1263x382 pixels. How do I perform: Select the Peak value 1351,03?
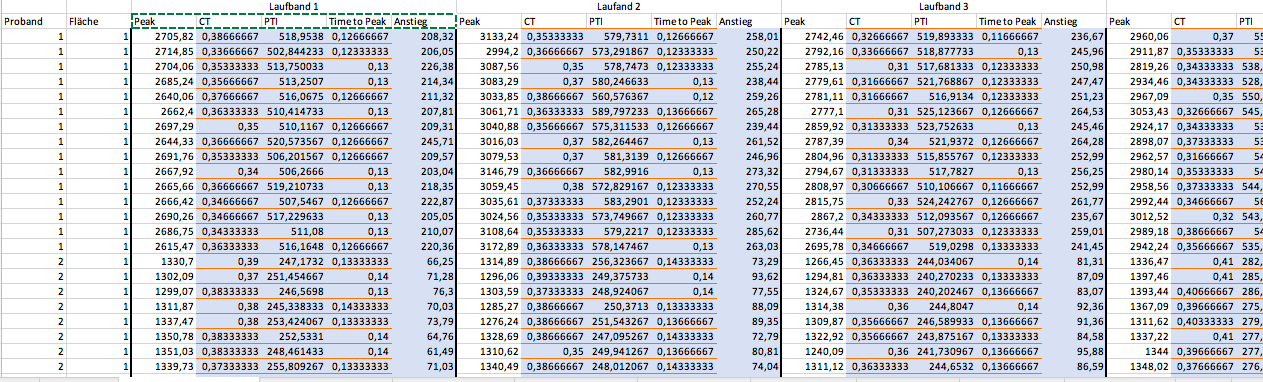point(164,351)
